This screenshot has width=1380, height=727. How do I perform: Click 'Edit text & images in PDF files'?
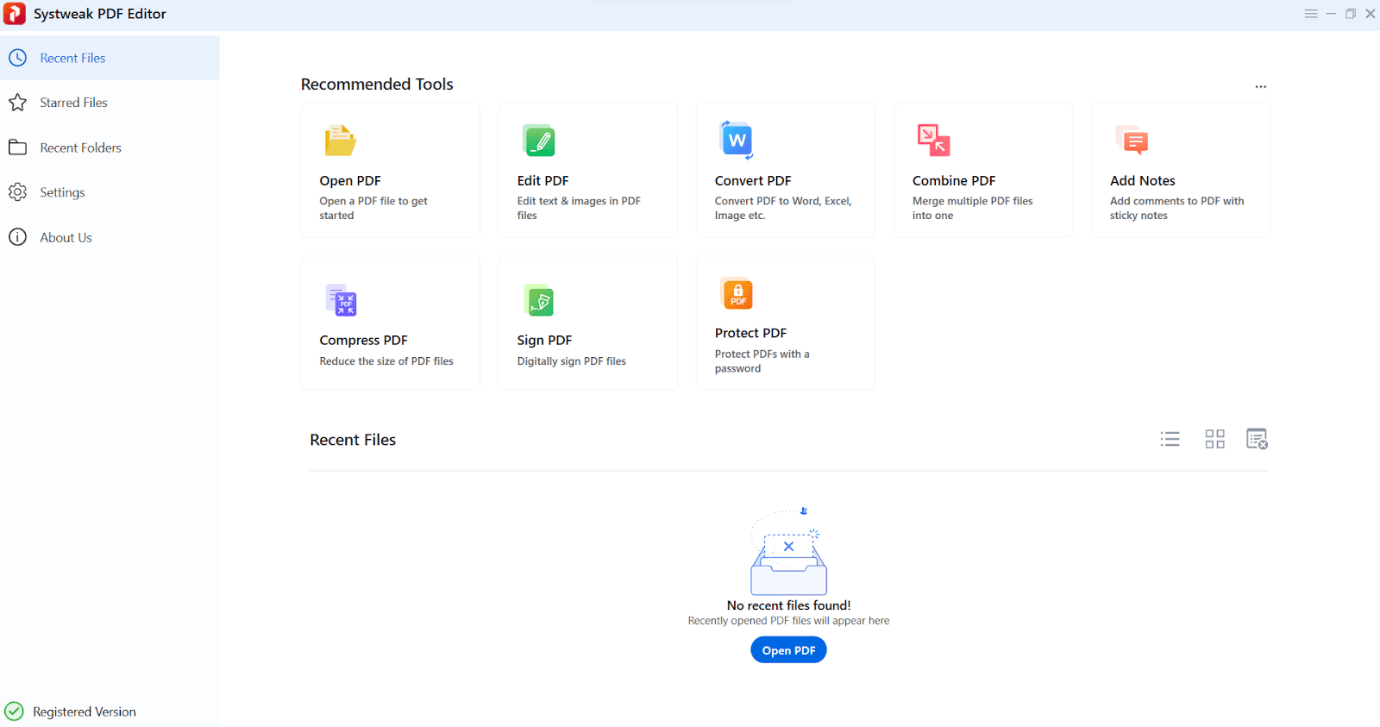tap(579, 208)
